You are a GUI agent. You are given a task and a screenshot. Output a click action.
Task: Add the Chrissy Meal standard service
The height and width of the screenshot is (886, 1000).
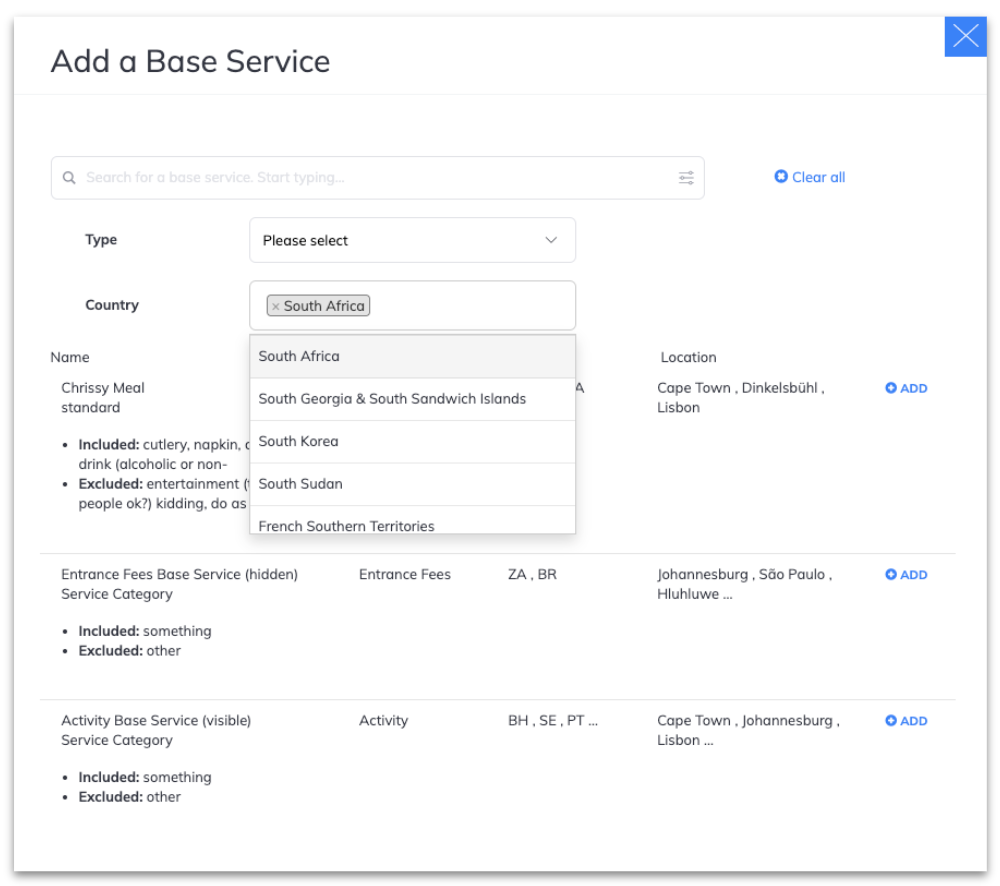pyautogui.click(x=906, y=388)
